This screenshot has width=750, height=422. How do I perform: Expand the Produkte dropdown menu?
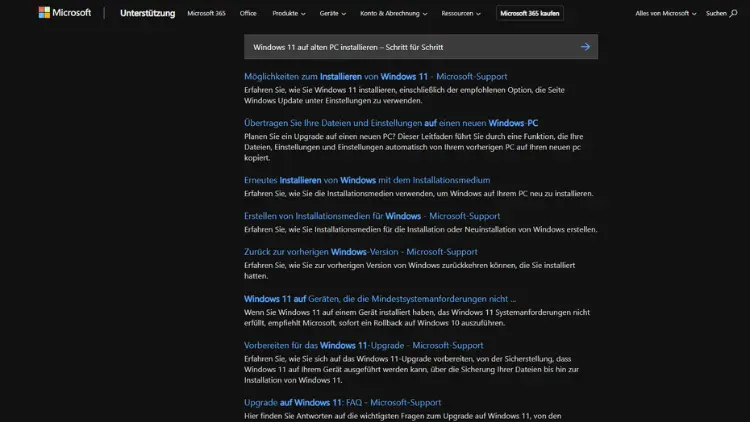click(288, 13)
